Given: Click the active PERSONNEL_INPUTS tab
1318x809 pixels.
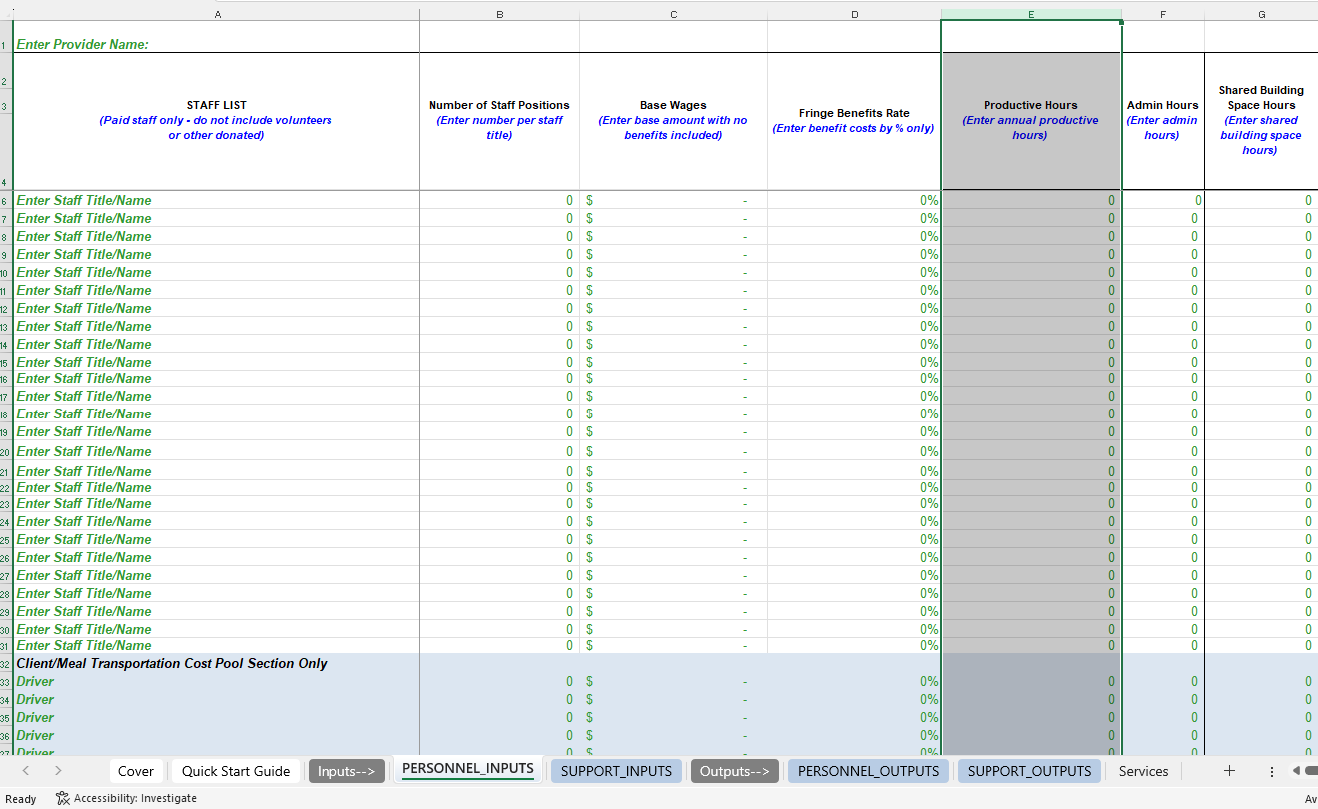Looking at the screenshot, I should coord(467,770).
